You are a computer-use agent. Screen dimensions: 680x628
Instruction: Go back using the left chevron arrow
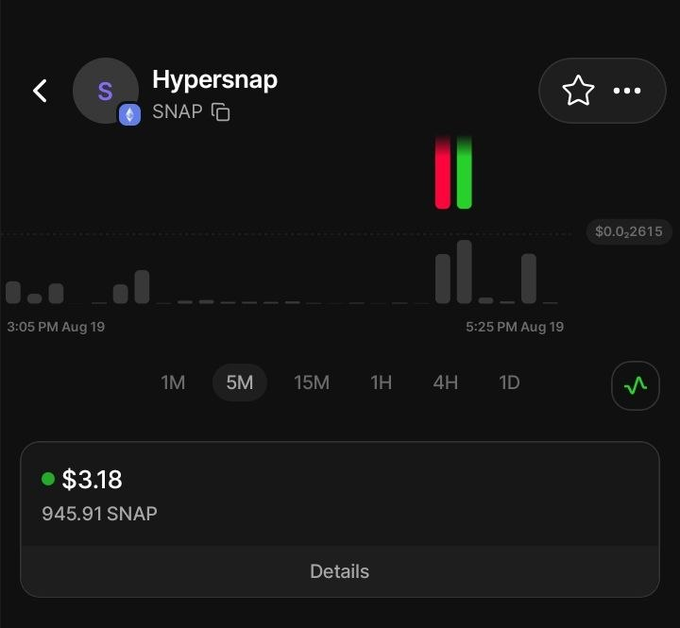tap(40, 91)
